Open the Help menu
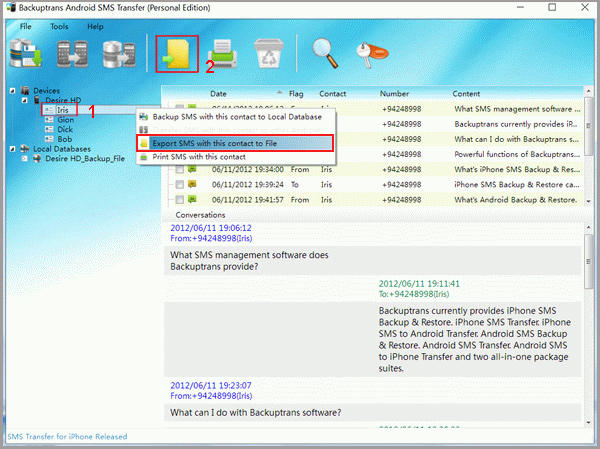This screenshot has height=449, width=600. coord(95,26)
